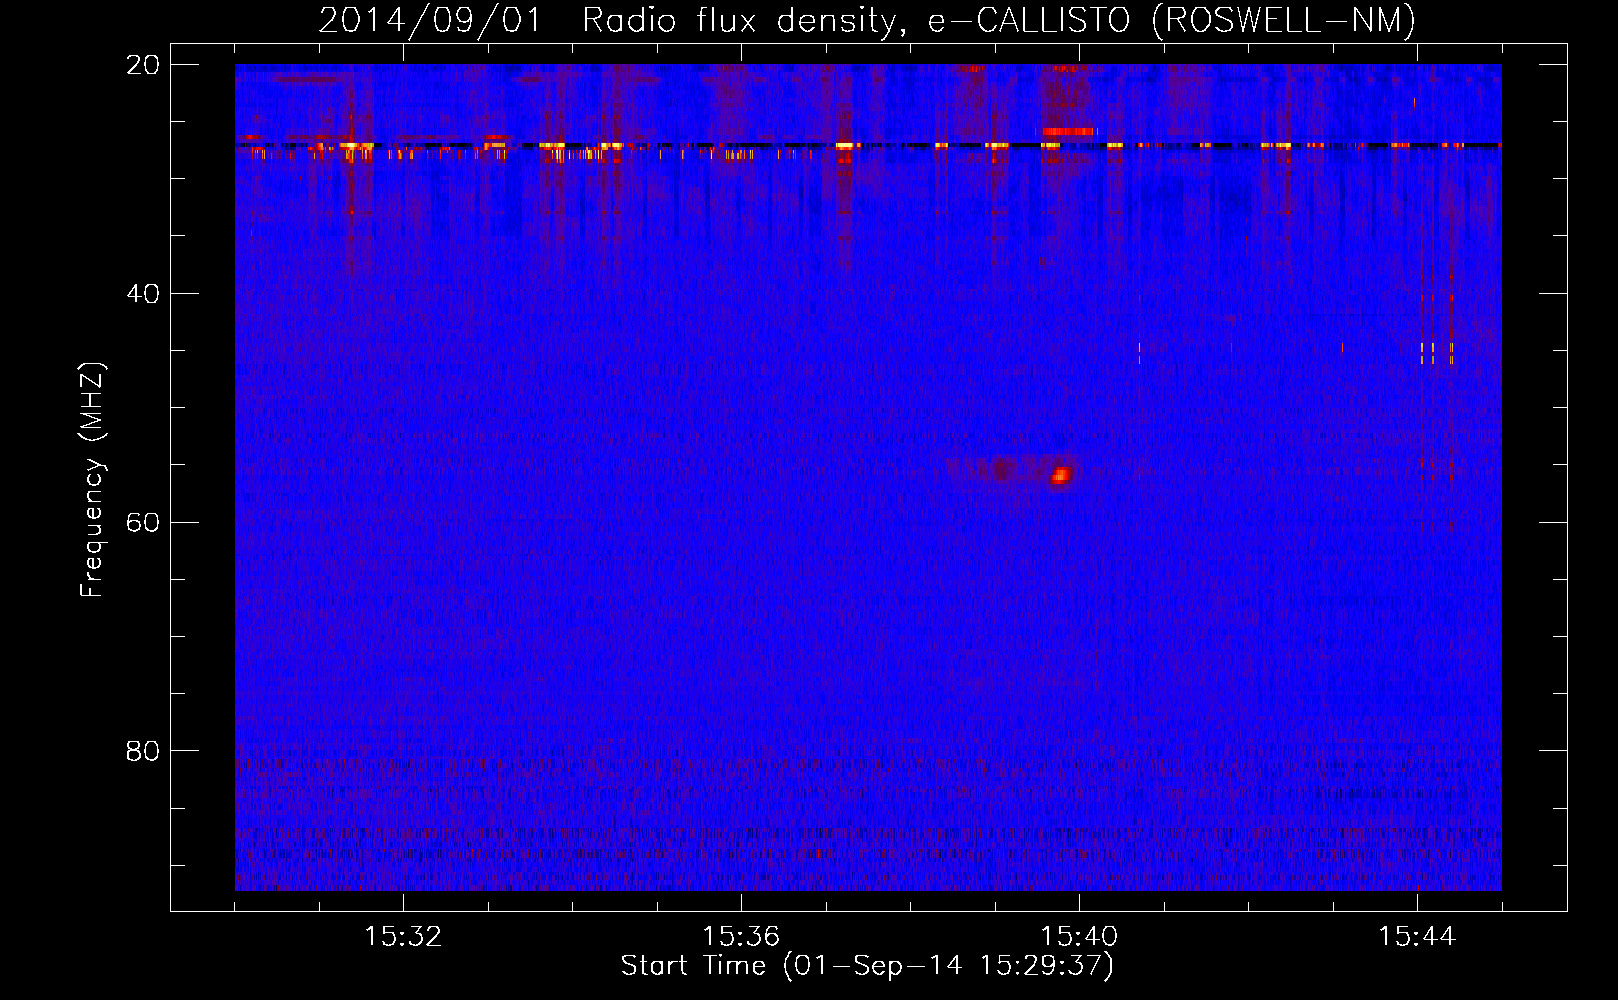Select the frequency axis label '80'
Screen dimensions: 1618x1000
(x=143, y=751)
